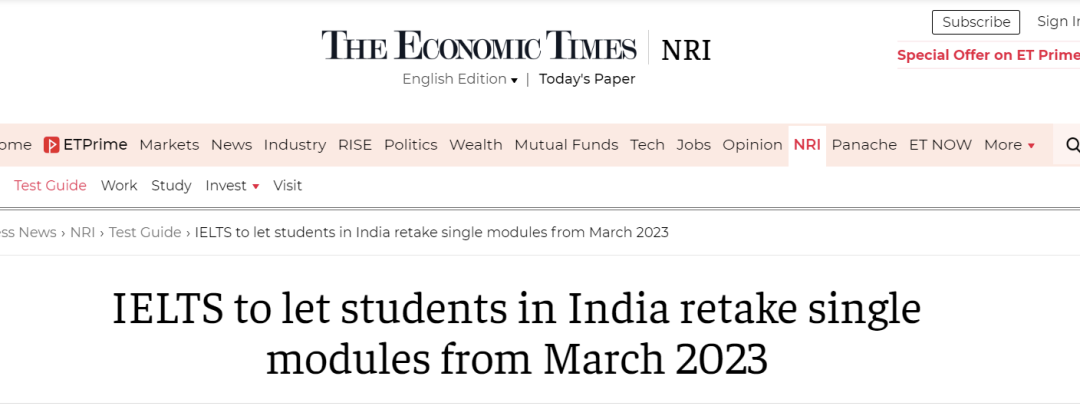Open ETPrime via red play icon

click(x=52, y=145)
